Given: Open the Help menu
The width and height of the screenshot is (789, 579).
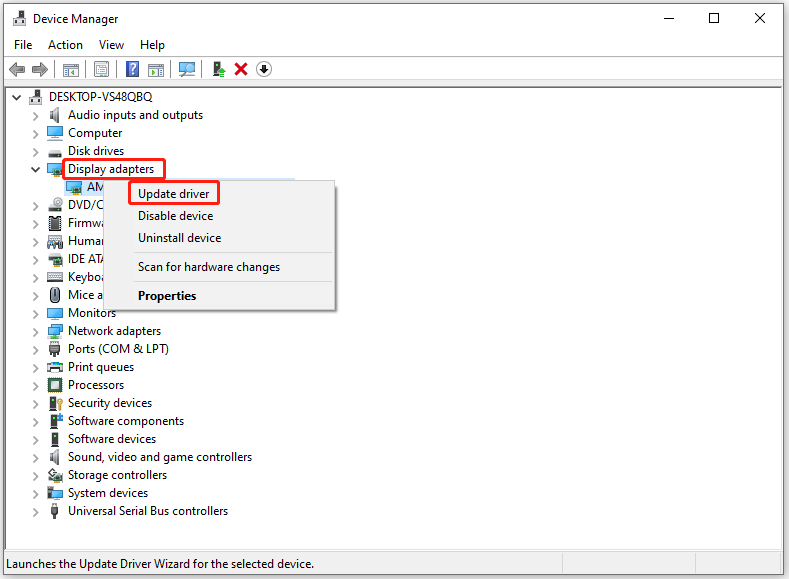Looking at the screenshot, I should (152, 45).
